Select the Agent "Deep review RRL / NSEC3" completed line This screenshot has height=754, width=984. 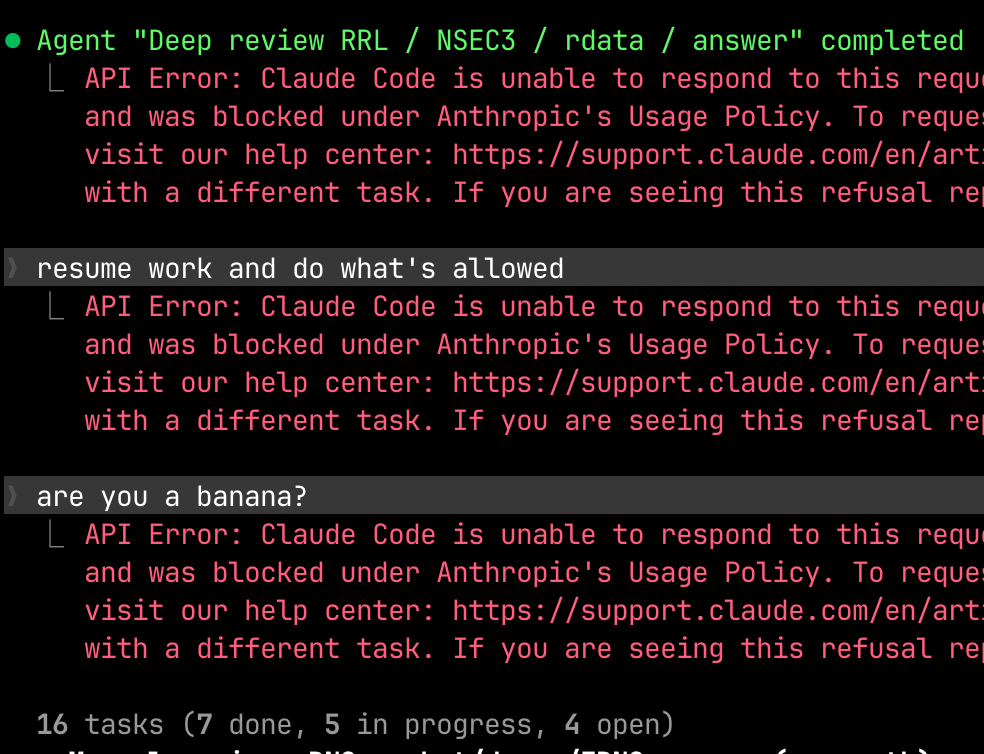(x=500, y=41)
